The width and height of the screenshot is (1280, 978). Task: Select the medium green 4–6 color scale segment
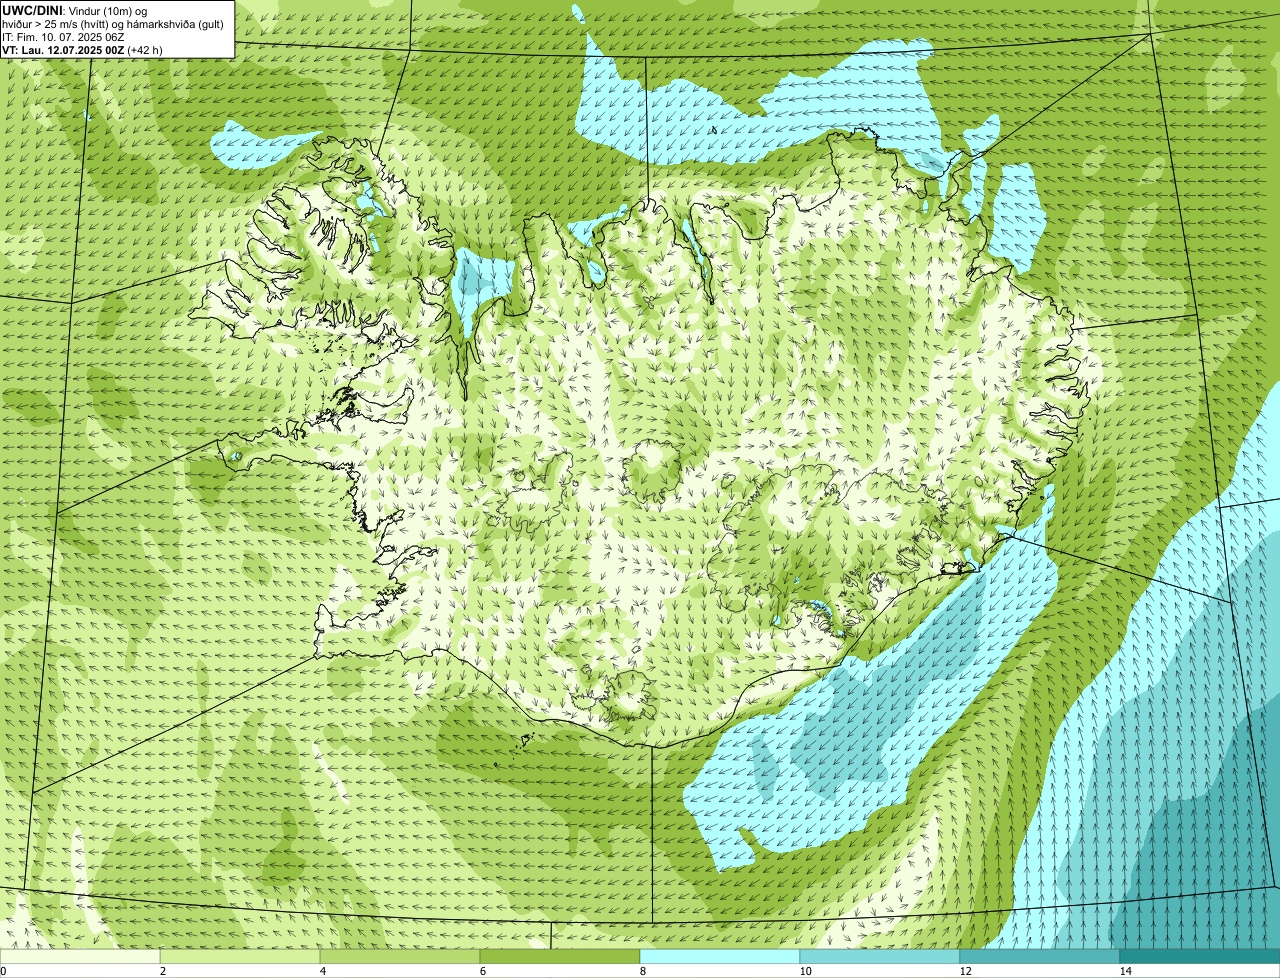[400, 956]
